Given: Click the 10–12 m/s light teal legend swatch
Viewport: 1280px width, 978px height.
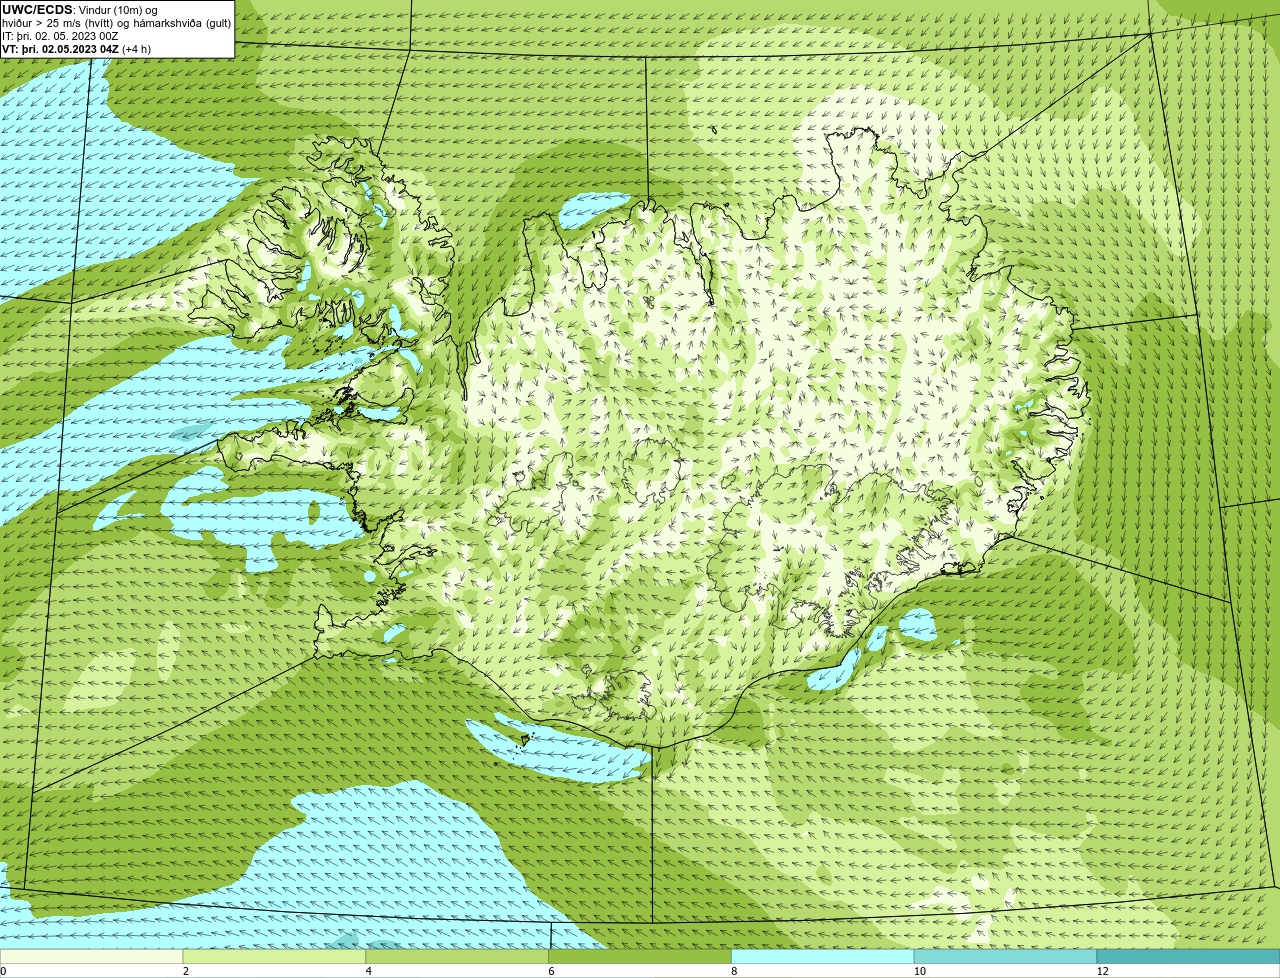Looking at the screenshot, I should click(x=1006, y=956).
